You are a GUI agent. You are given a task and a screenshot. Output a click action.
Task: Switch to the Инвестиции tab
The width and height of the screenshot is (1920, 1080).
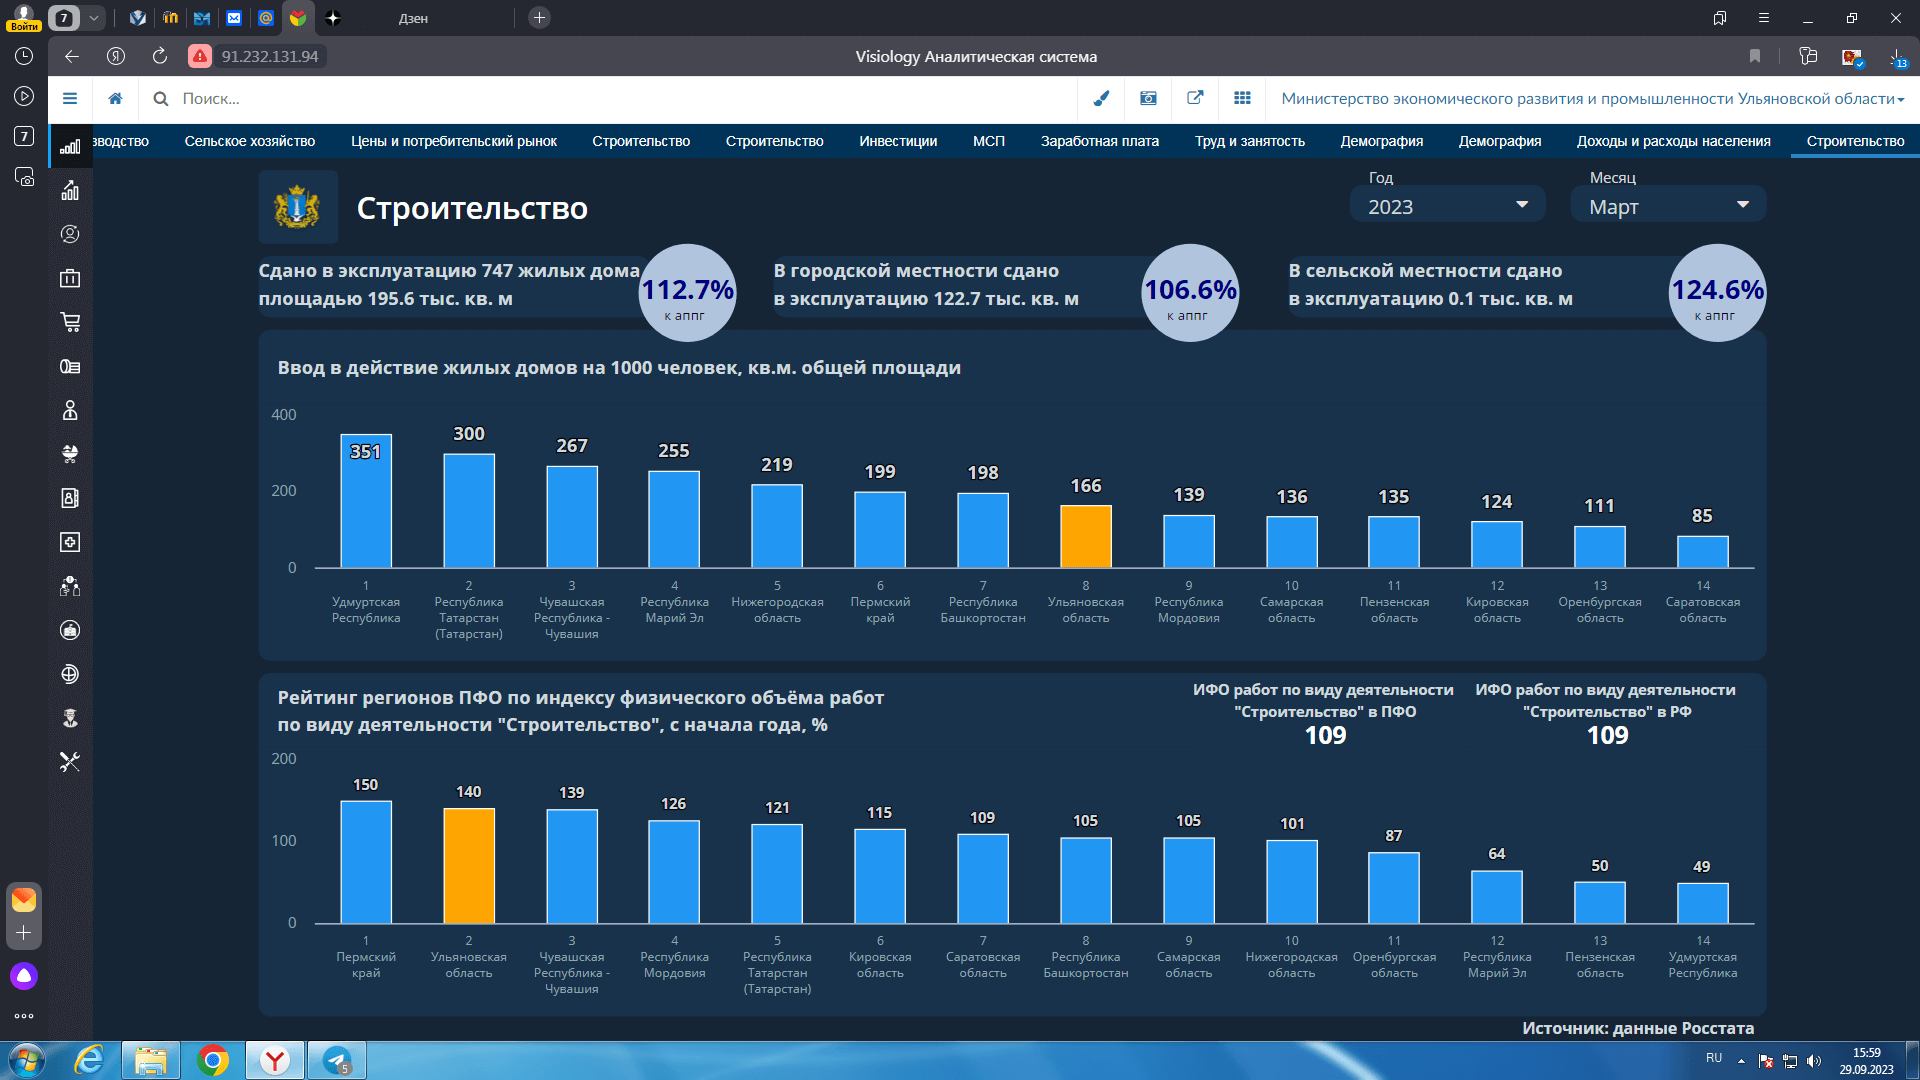click(x=898, y=141)
